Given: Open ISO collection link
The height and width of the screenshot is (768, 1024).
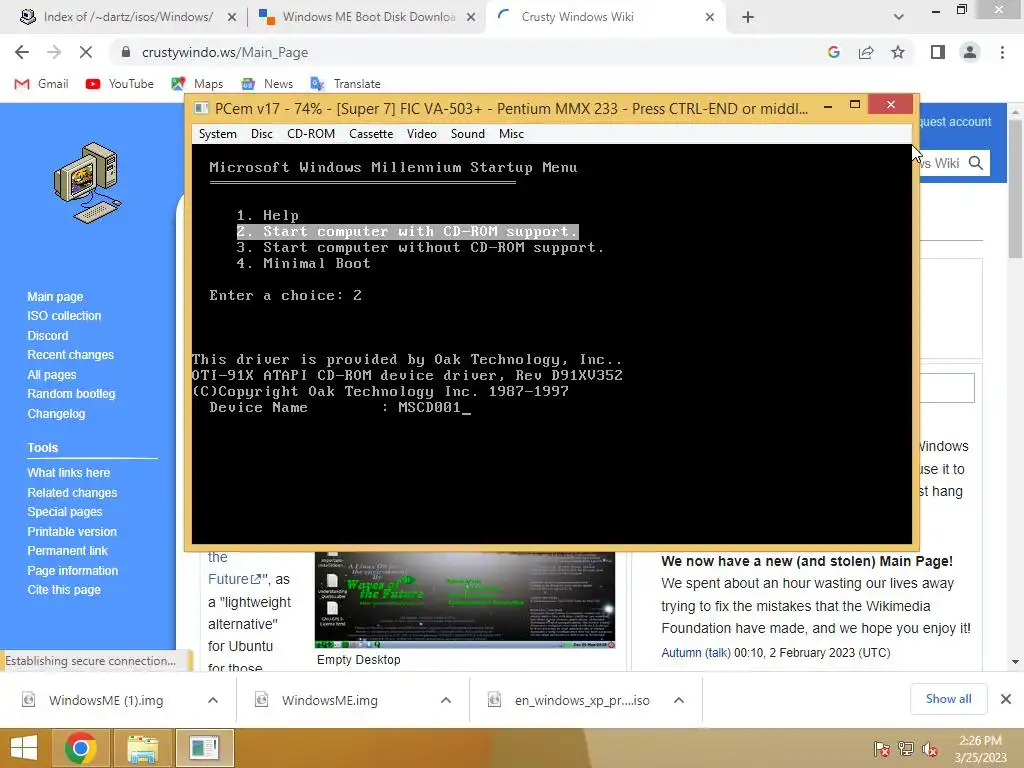Looking at the screenshot, I should point(64,315).
